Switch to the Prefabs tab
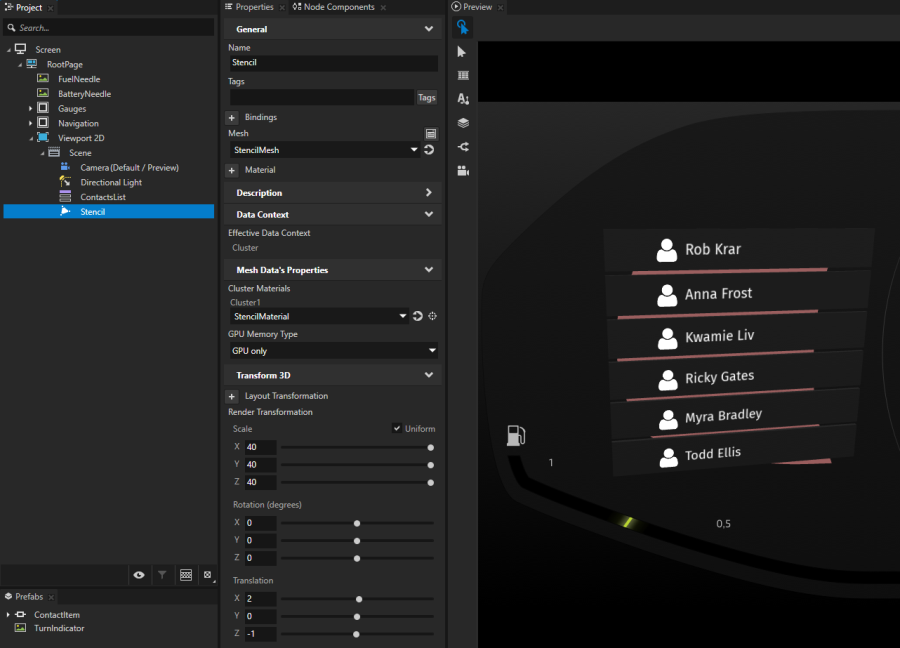The width and height of the screenshot is (900, 648). coord(28,596)
